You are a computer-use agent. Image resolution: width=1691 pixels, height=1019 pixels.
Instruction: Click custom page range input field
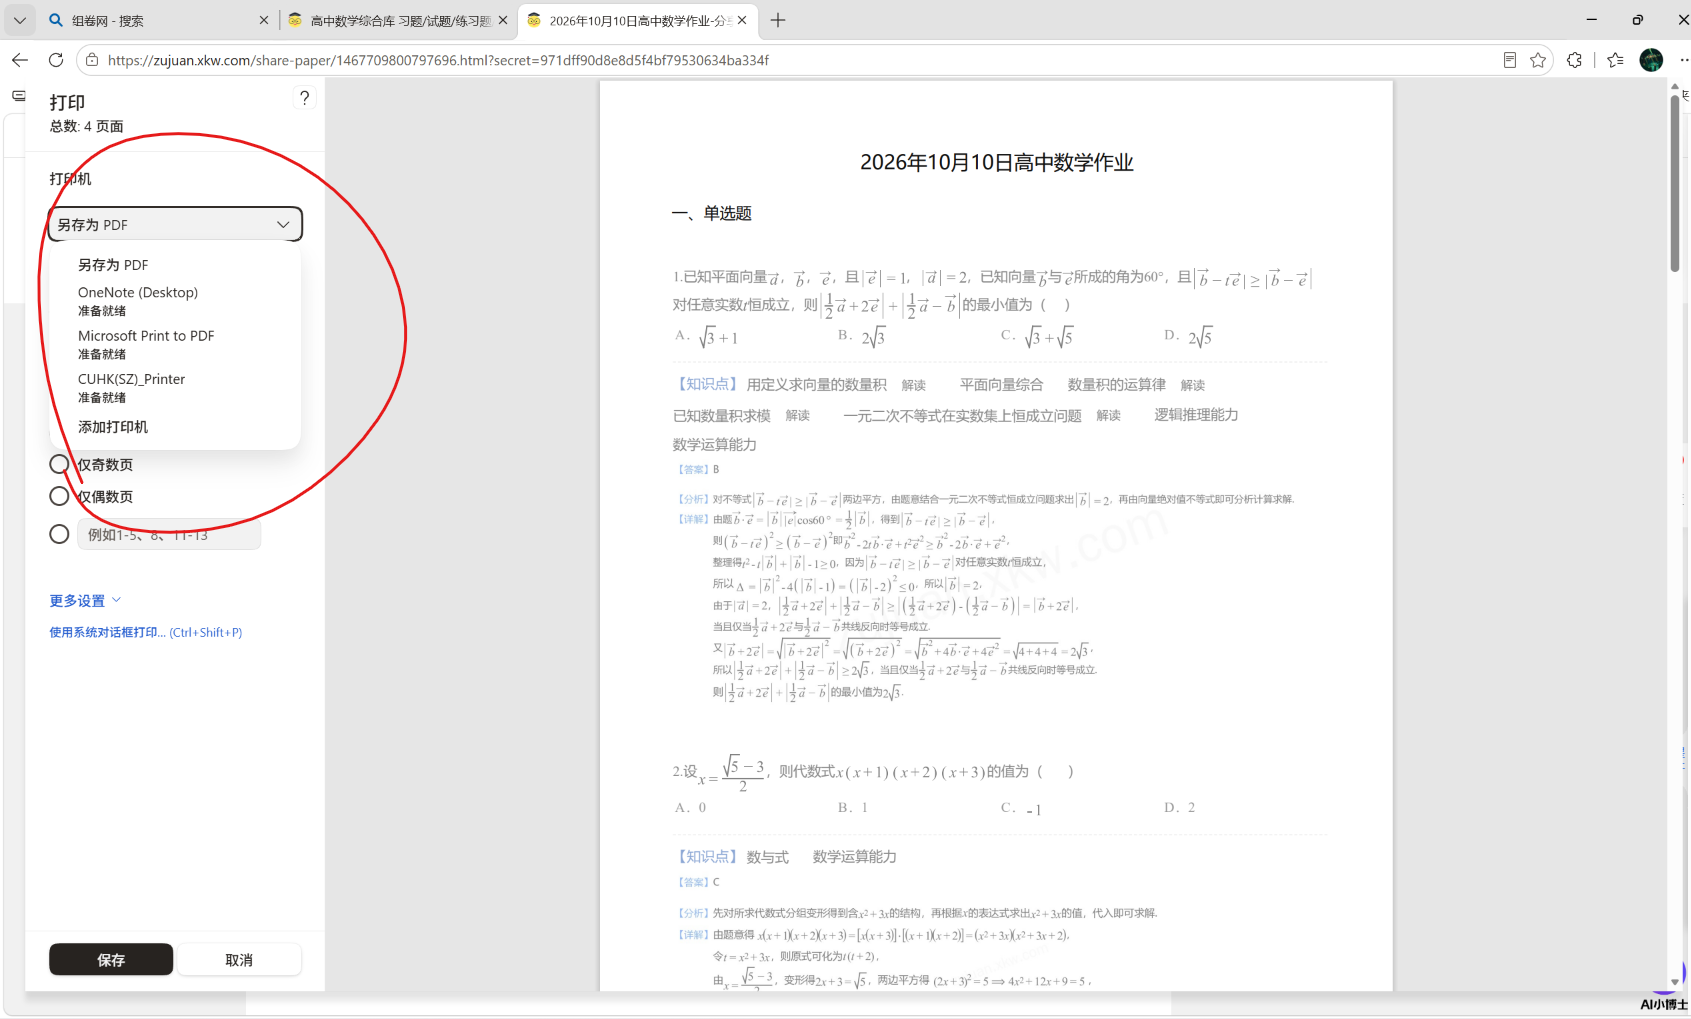[169, 534]
